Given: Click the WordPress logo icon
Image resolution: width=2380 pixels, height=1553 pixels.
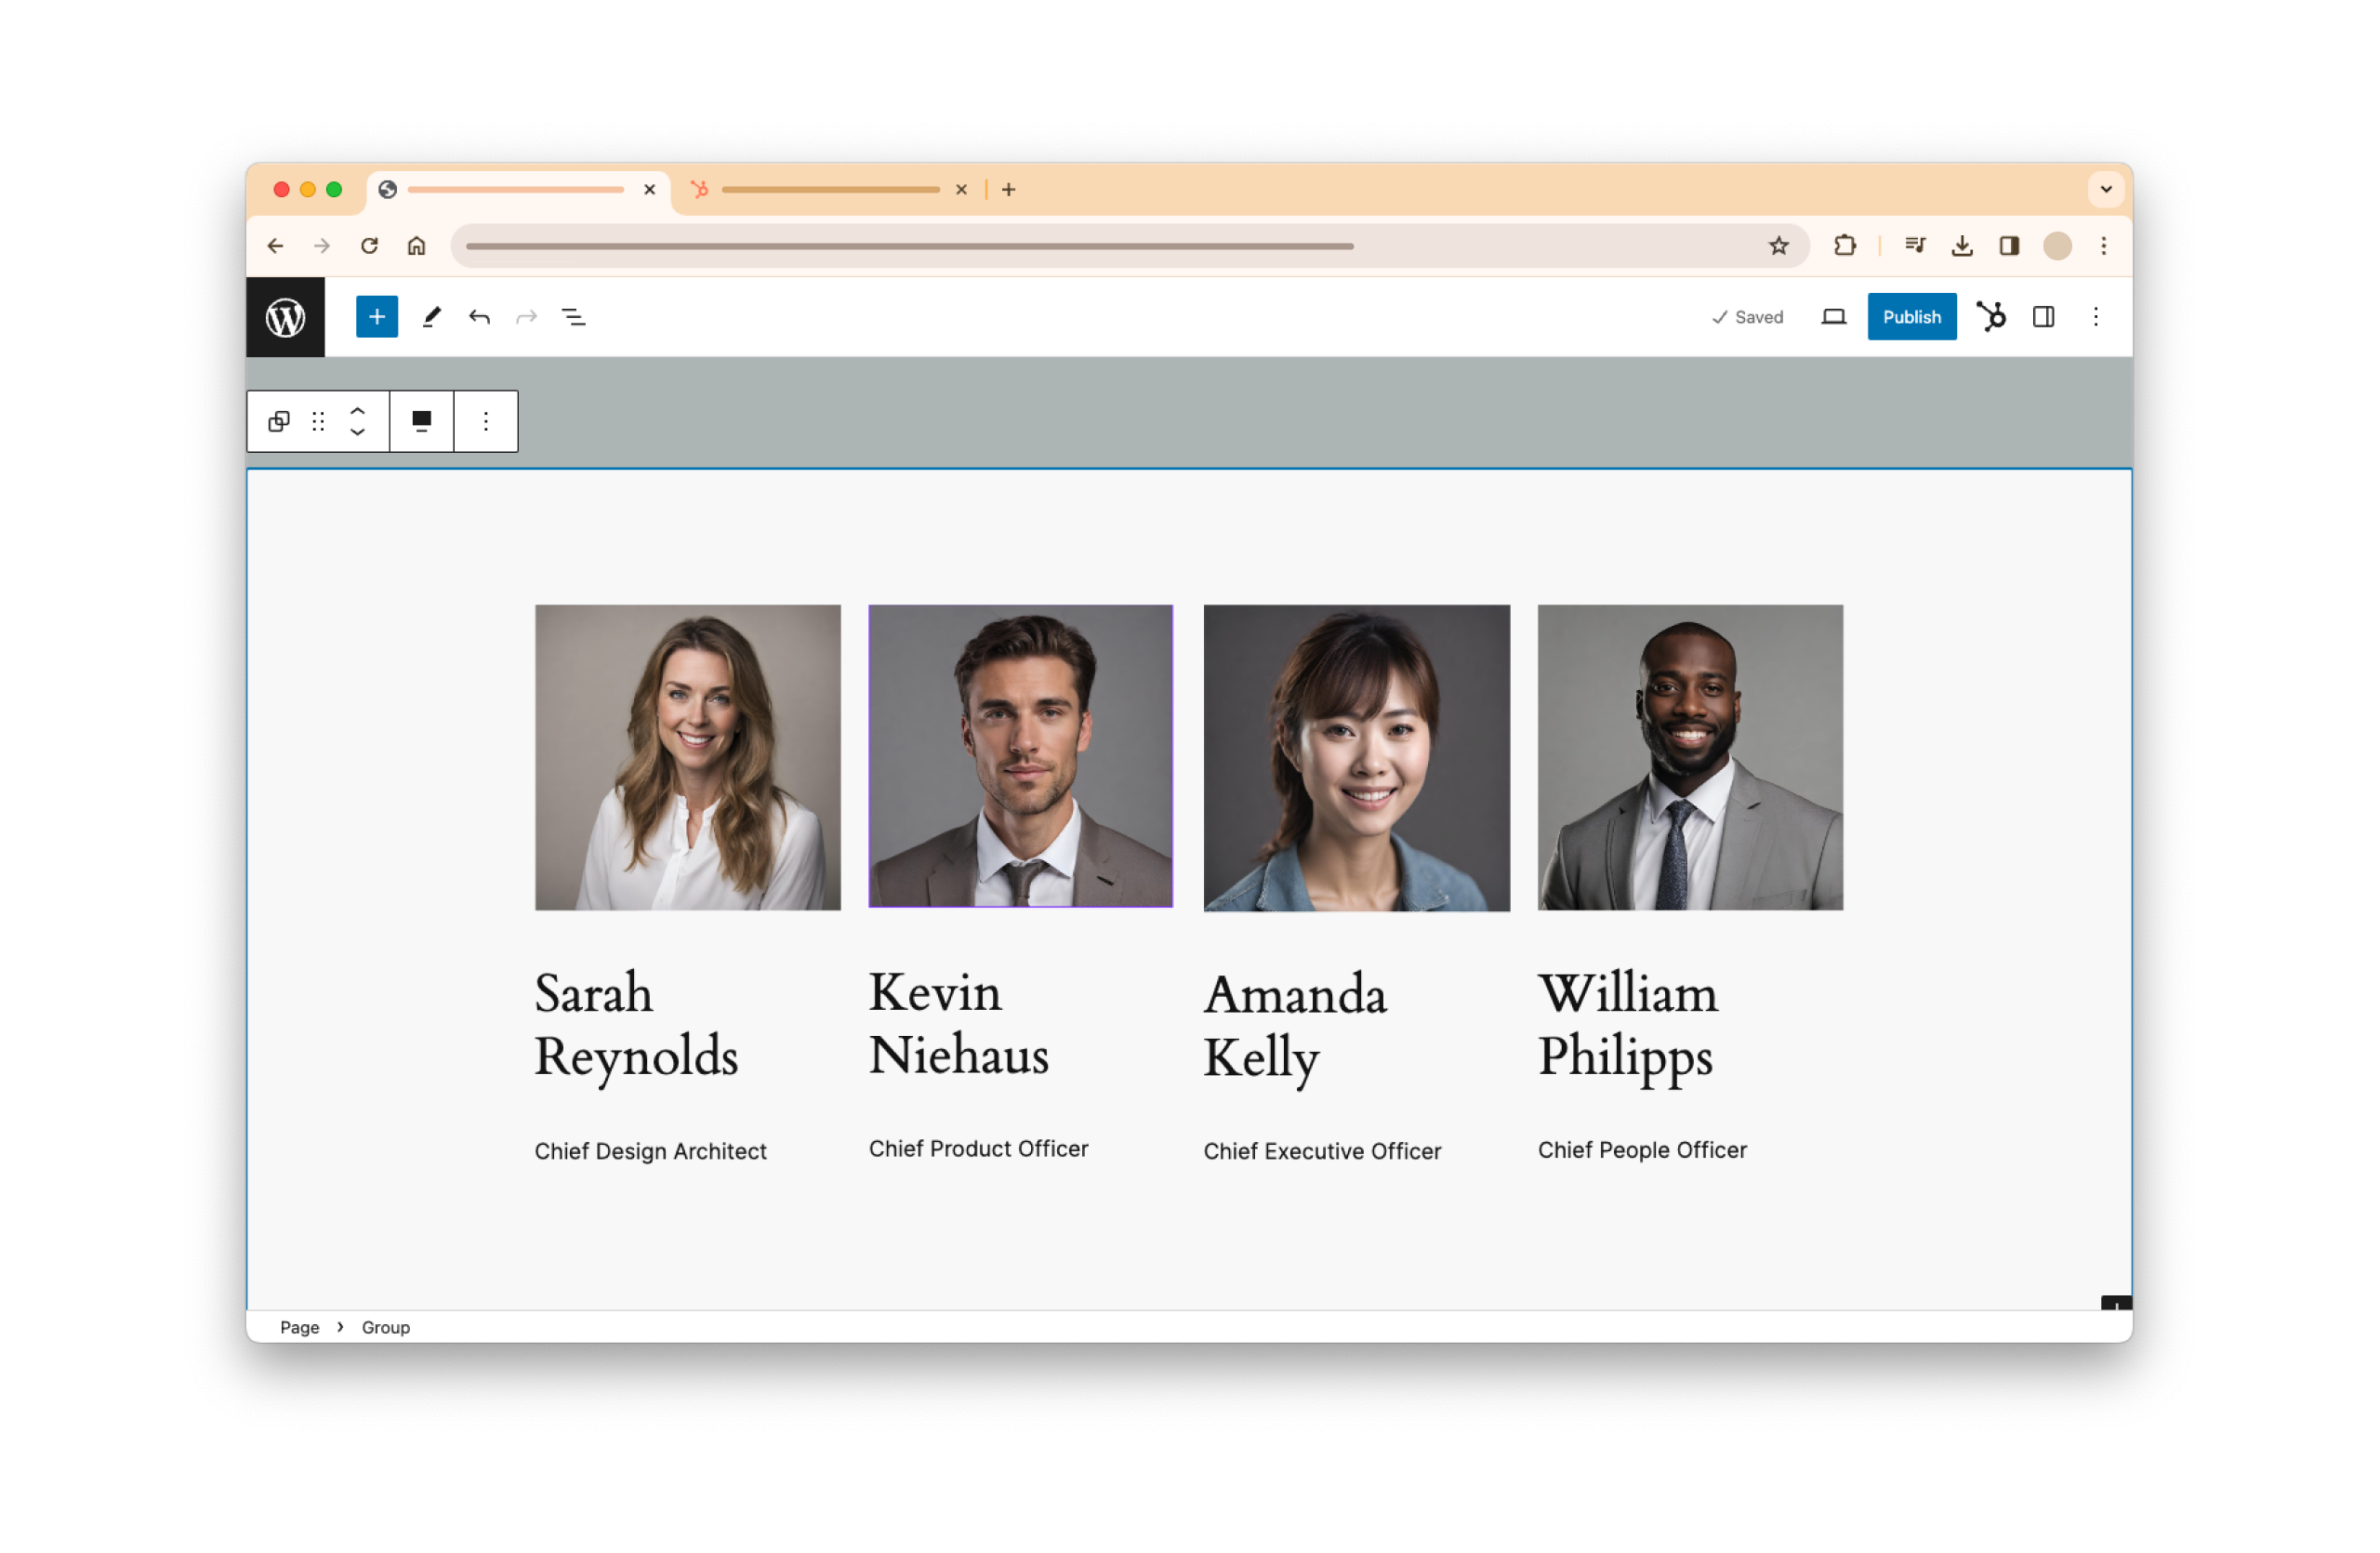Looking at the screenshot, I should [x=285, y=317].
